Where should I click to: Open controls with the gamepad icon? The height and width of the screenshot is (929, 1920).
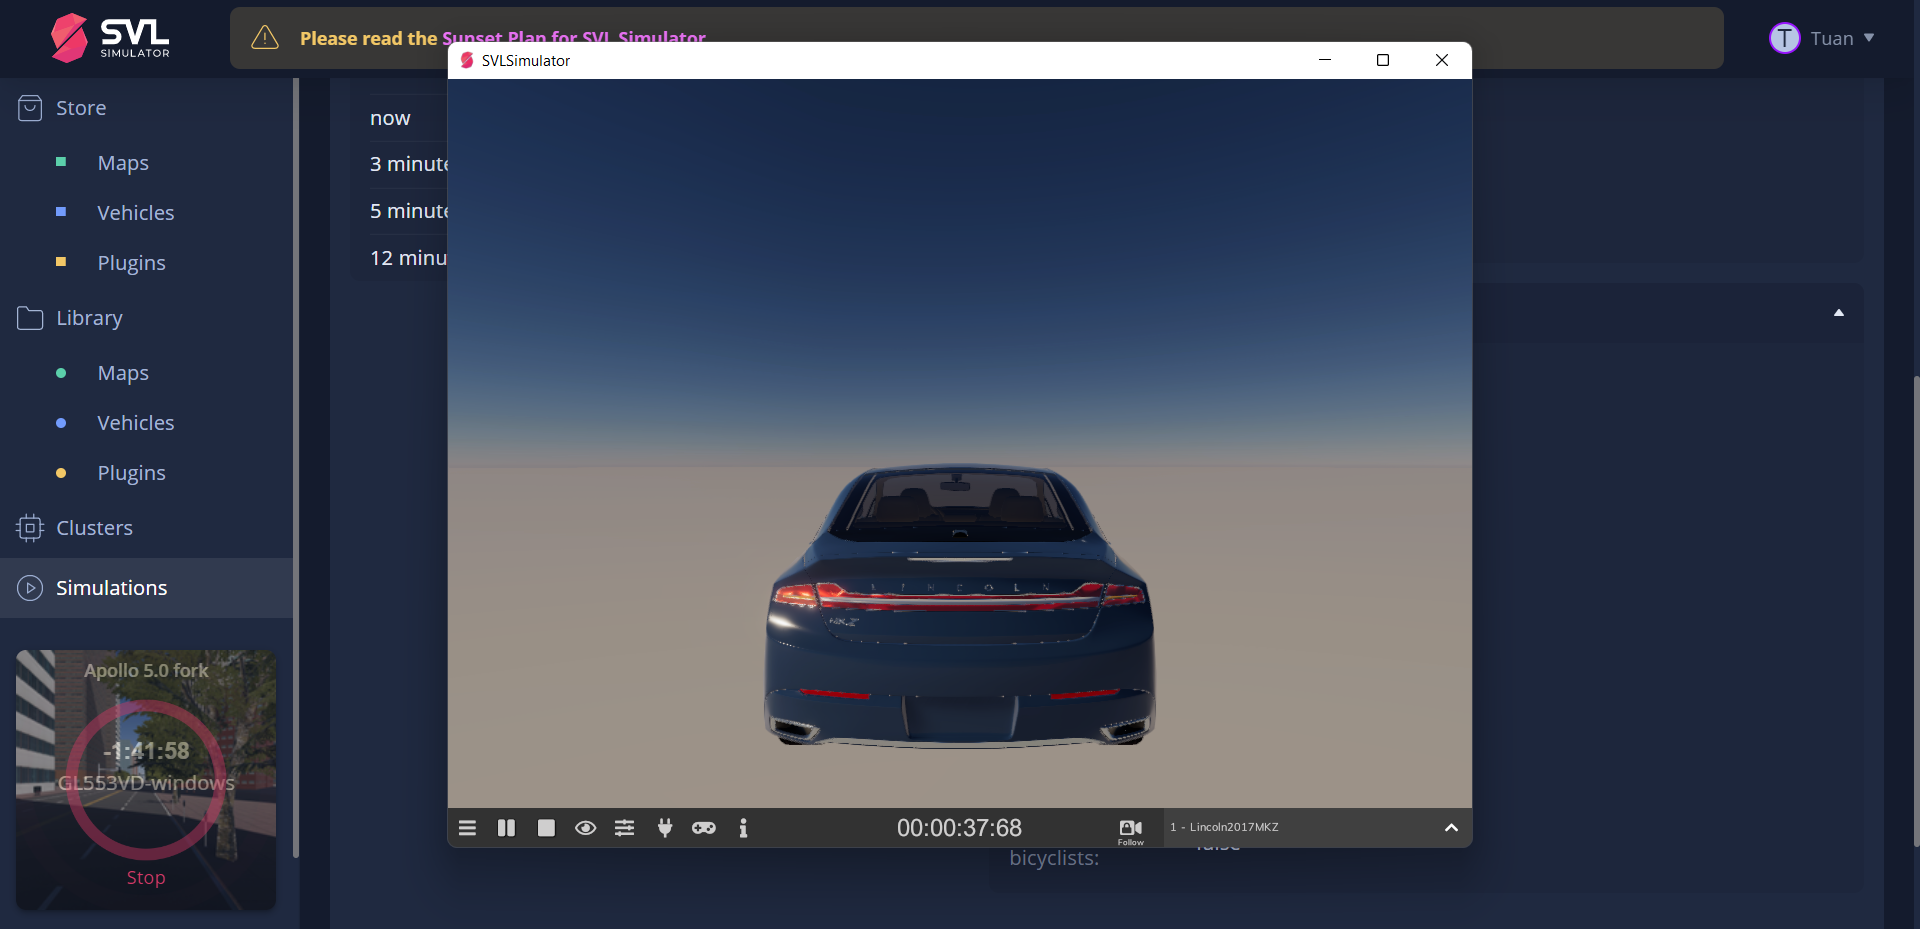click(704, 827)
